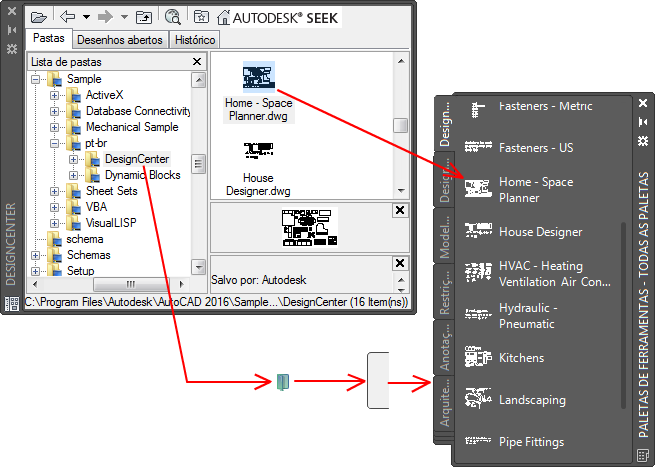Expand the VBA folder
Image resolution: width=657 pixels, height=469 pixels.
tap(54, 207)
